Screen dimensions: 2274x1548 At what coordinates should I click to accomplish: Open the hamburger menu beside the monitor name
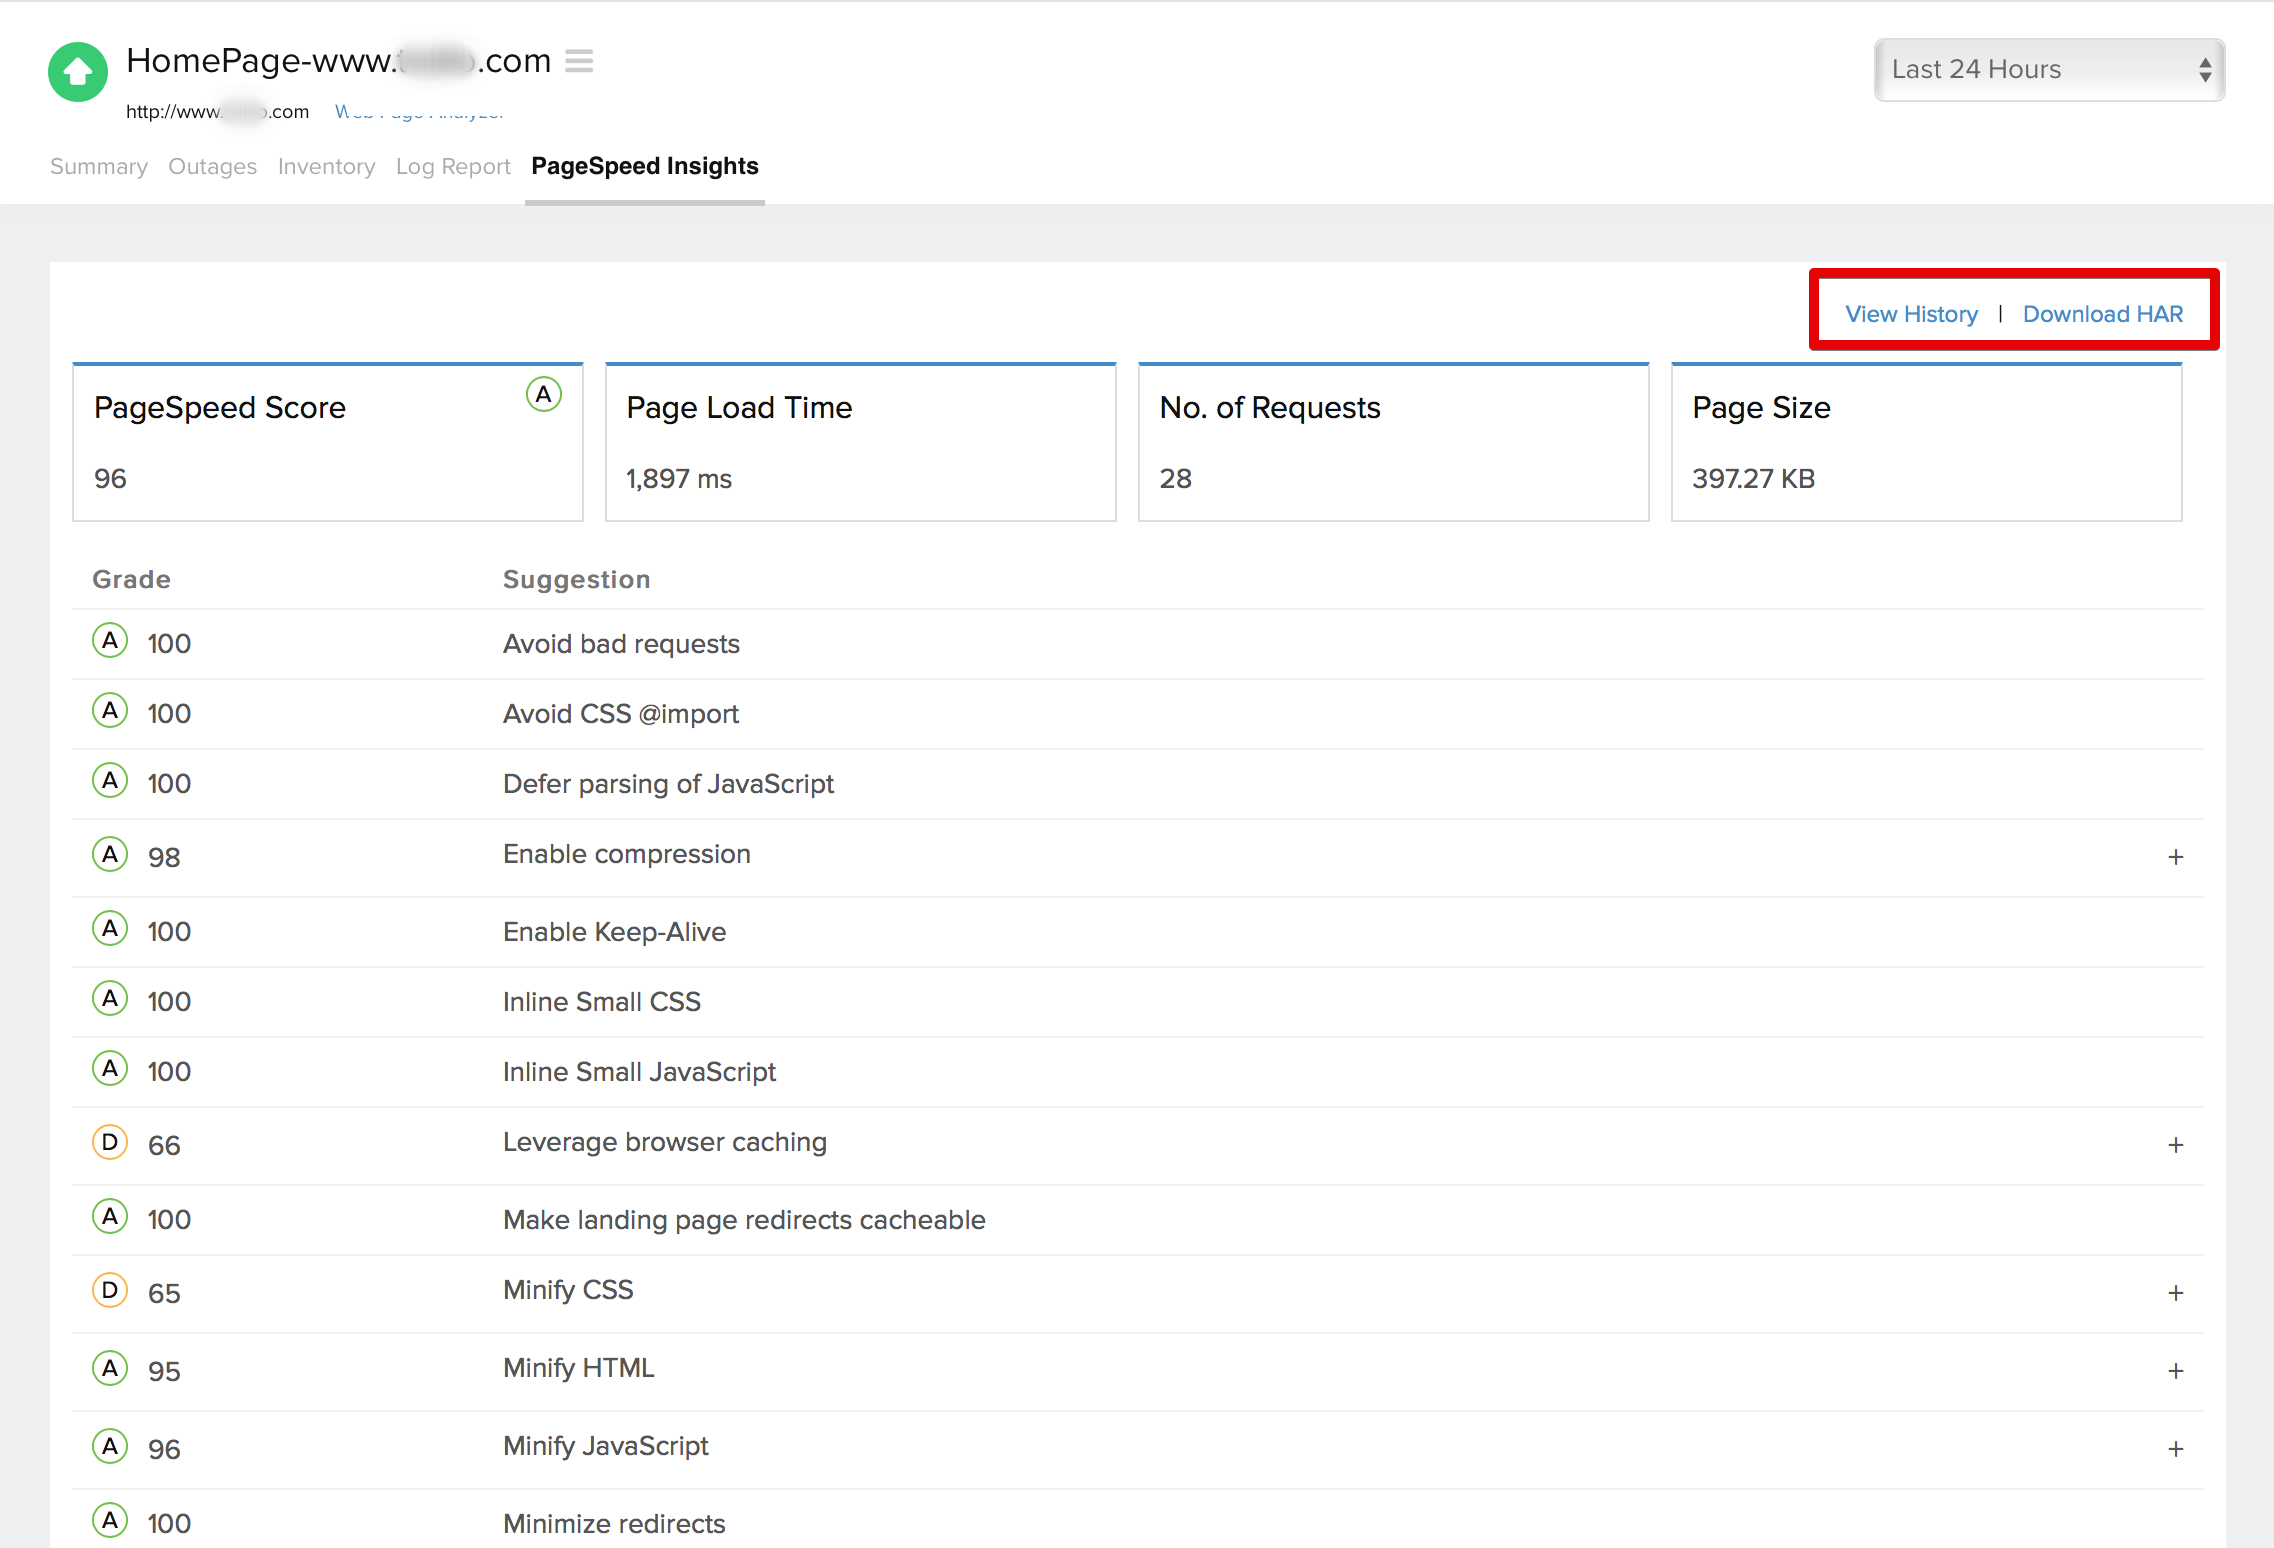point(579,61)
